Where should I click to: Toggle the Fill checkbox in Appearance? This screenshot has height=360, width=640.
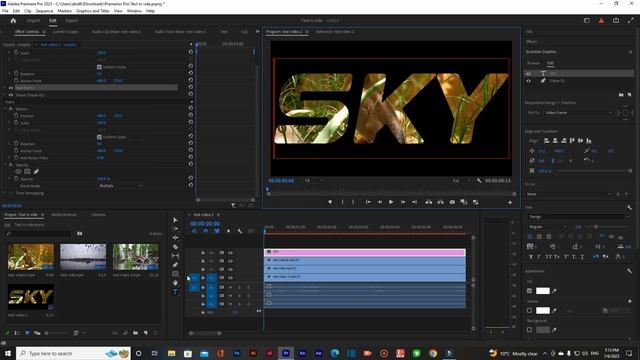(x=529, y=291)
